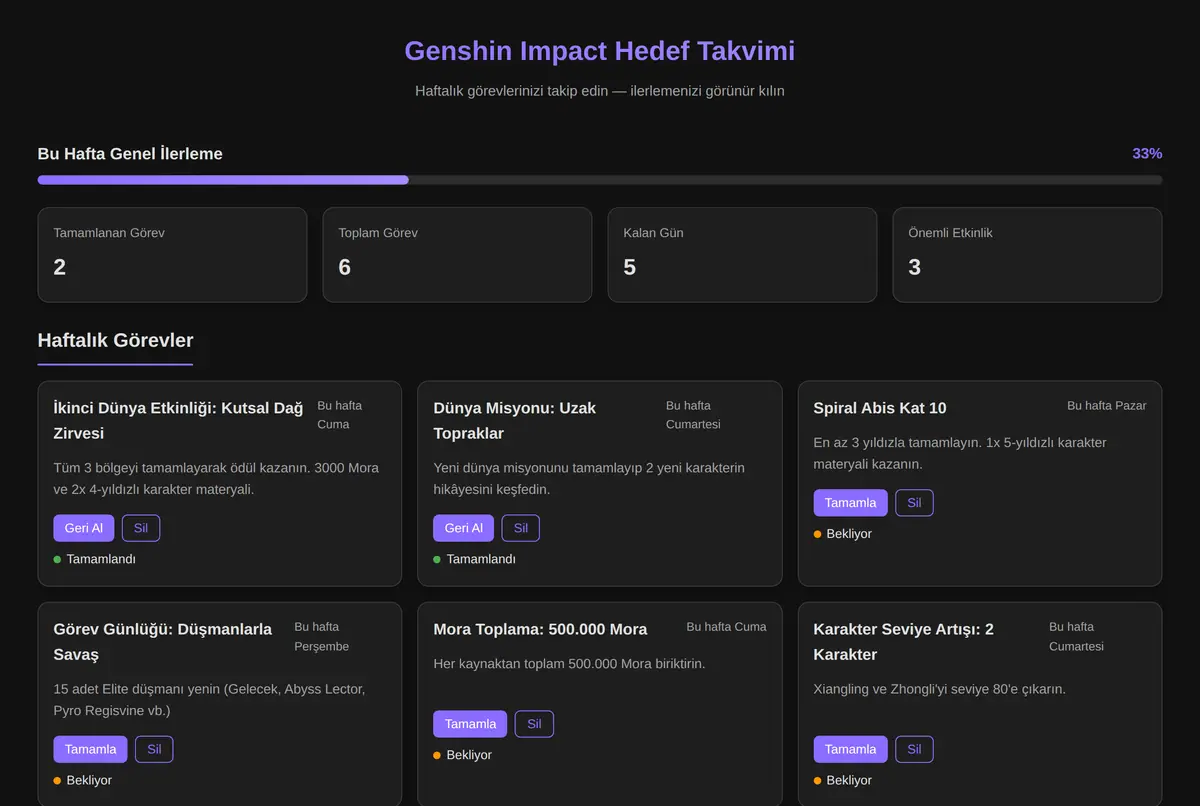Mark Spiral Abis Kat 10 as complete with Tamamla
1200x806 pixels.
point(851,503)
